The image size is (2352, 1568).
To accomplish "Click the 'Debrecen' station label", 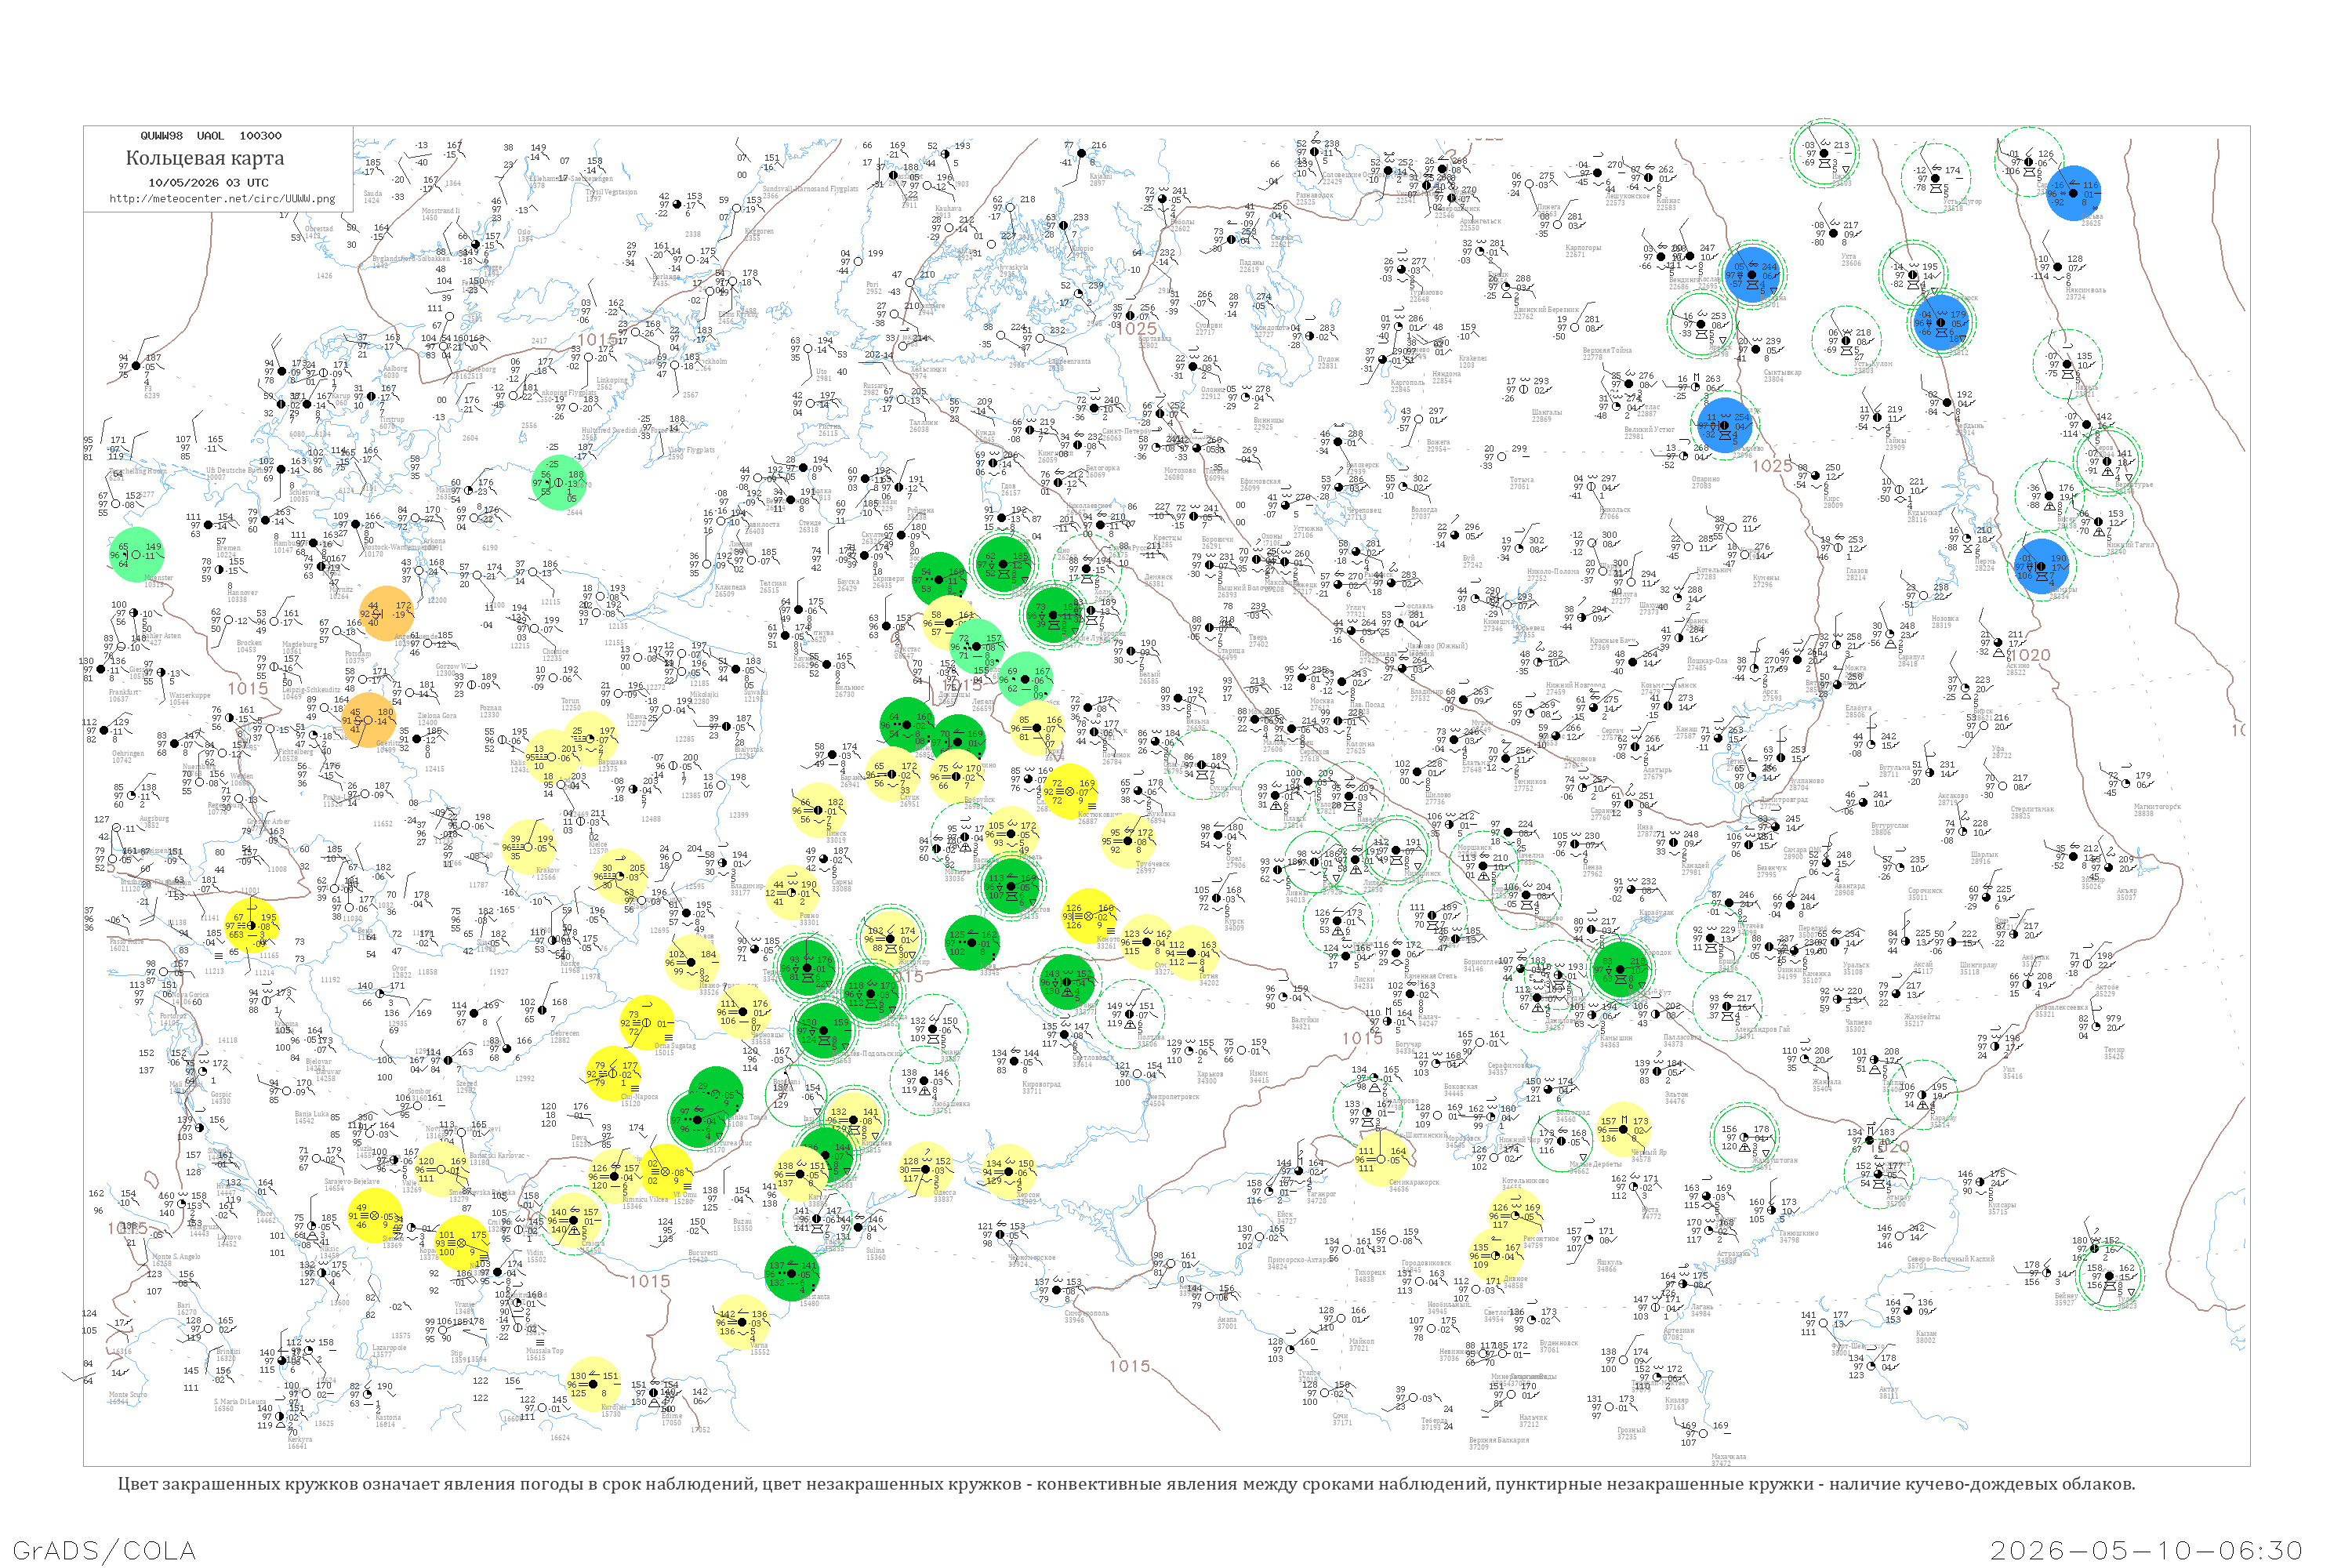I will (565, 1033).
